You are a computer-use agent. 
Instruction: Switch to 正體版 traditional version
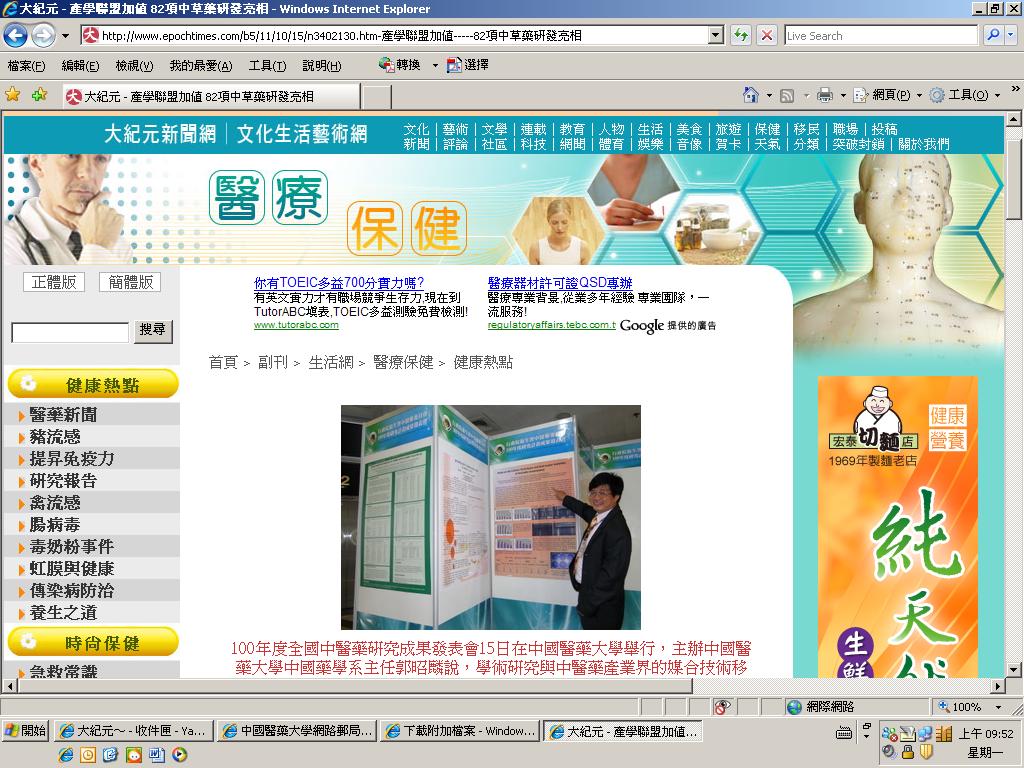[x=54, y=282]
